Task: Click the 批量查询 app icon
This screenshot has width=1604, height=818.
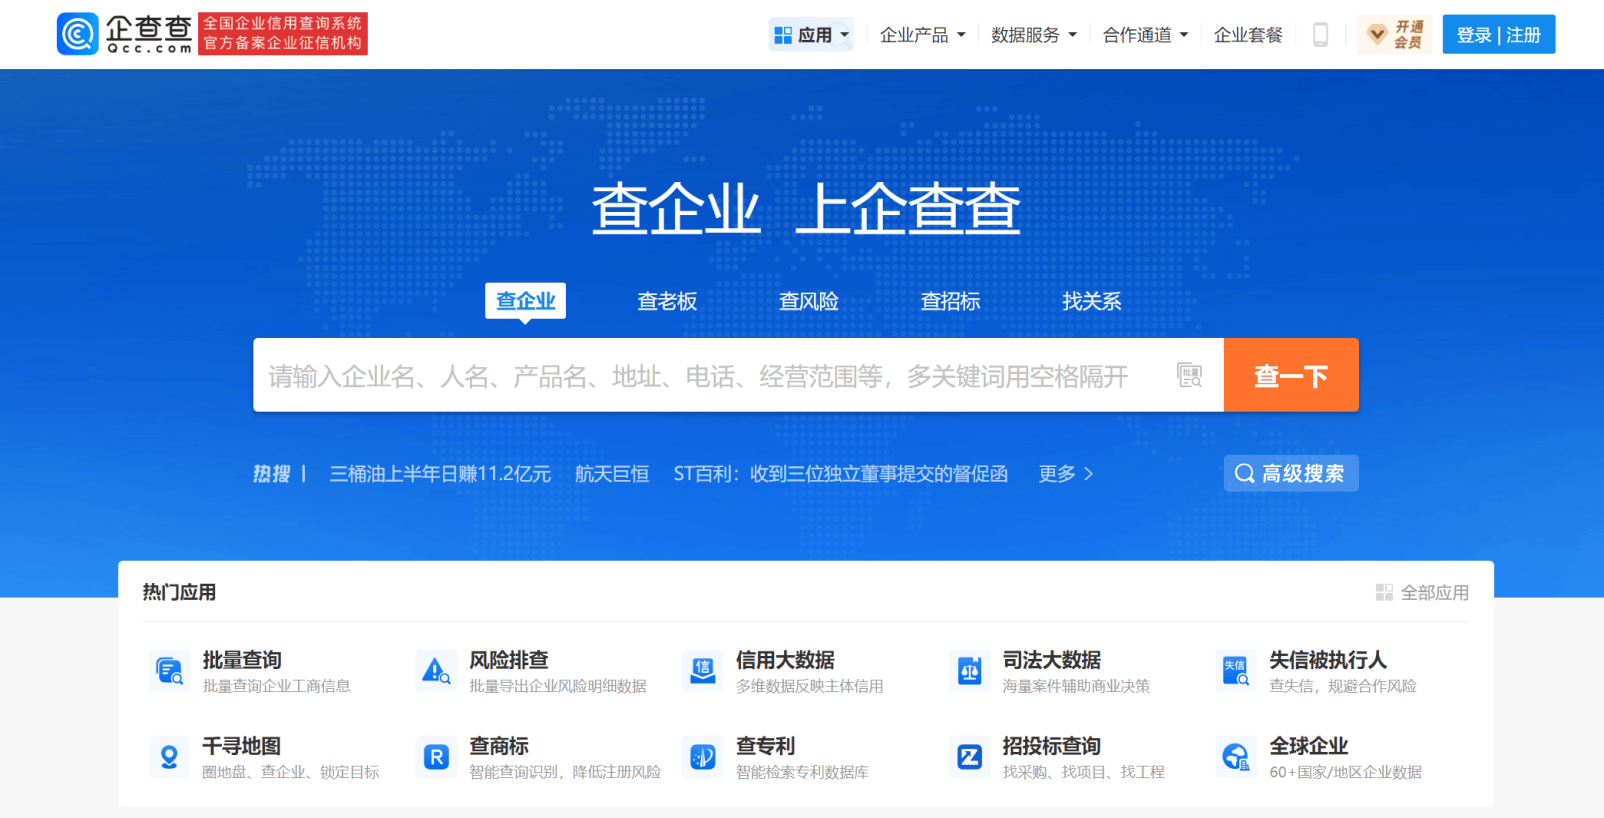Action: [169, 671]
